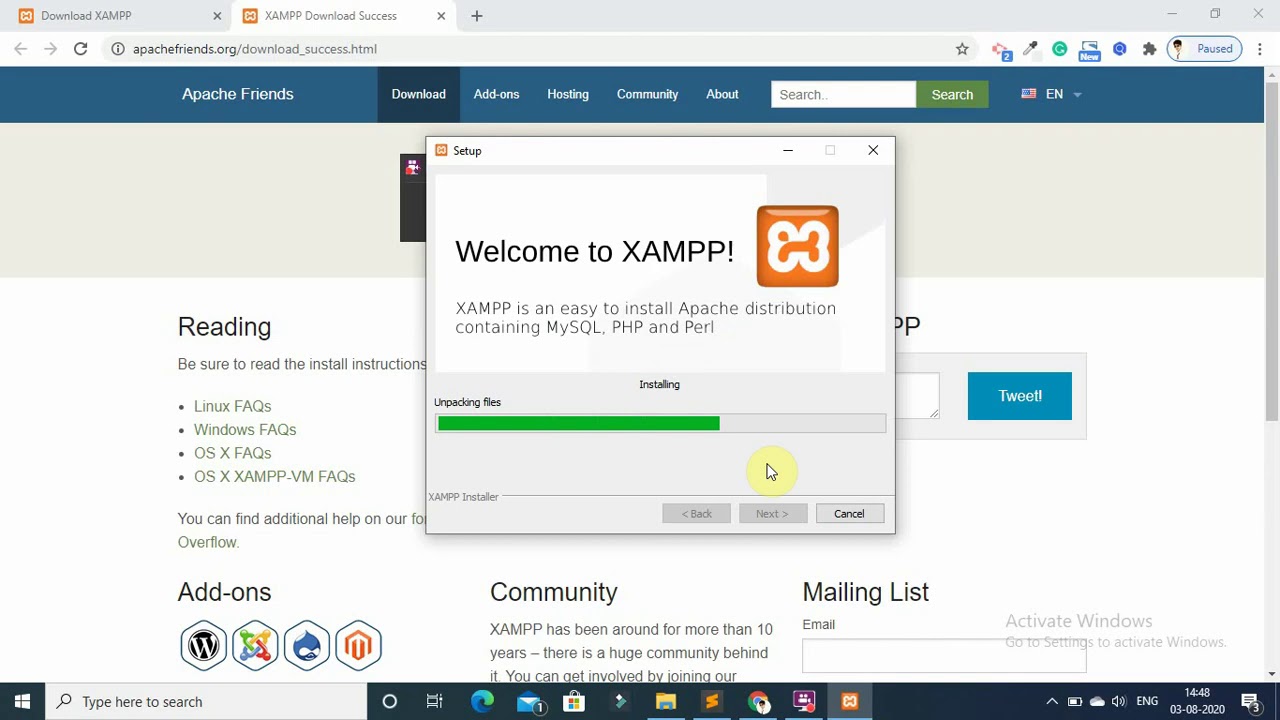Launch Microsoft Edge from taskbar
Image resolution: width=1280 pixels, height=720 pixels.
pyautogui.click(x=482, y=702)
